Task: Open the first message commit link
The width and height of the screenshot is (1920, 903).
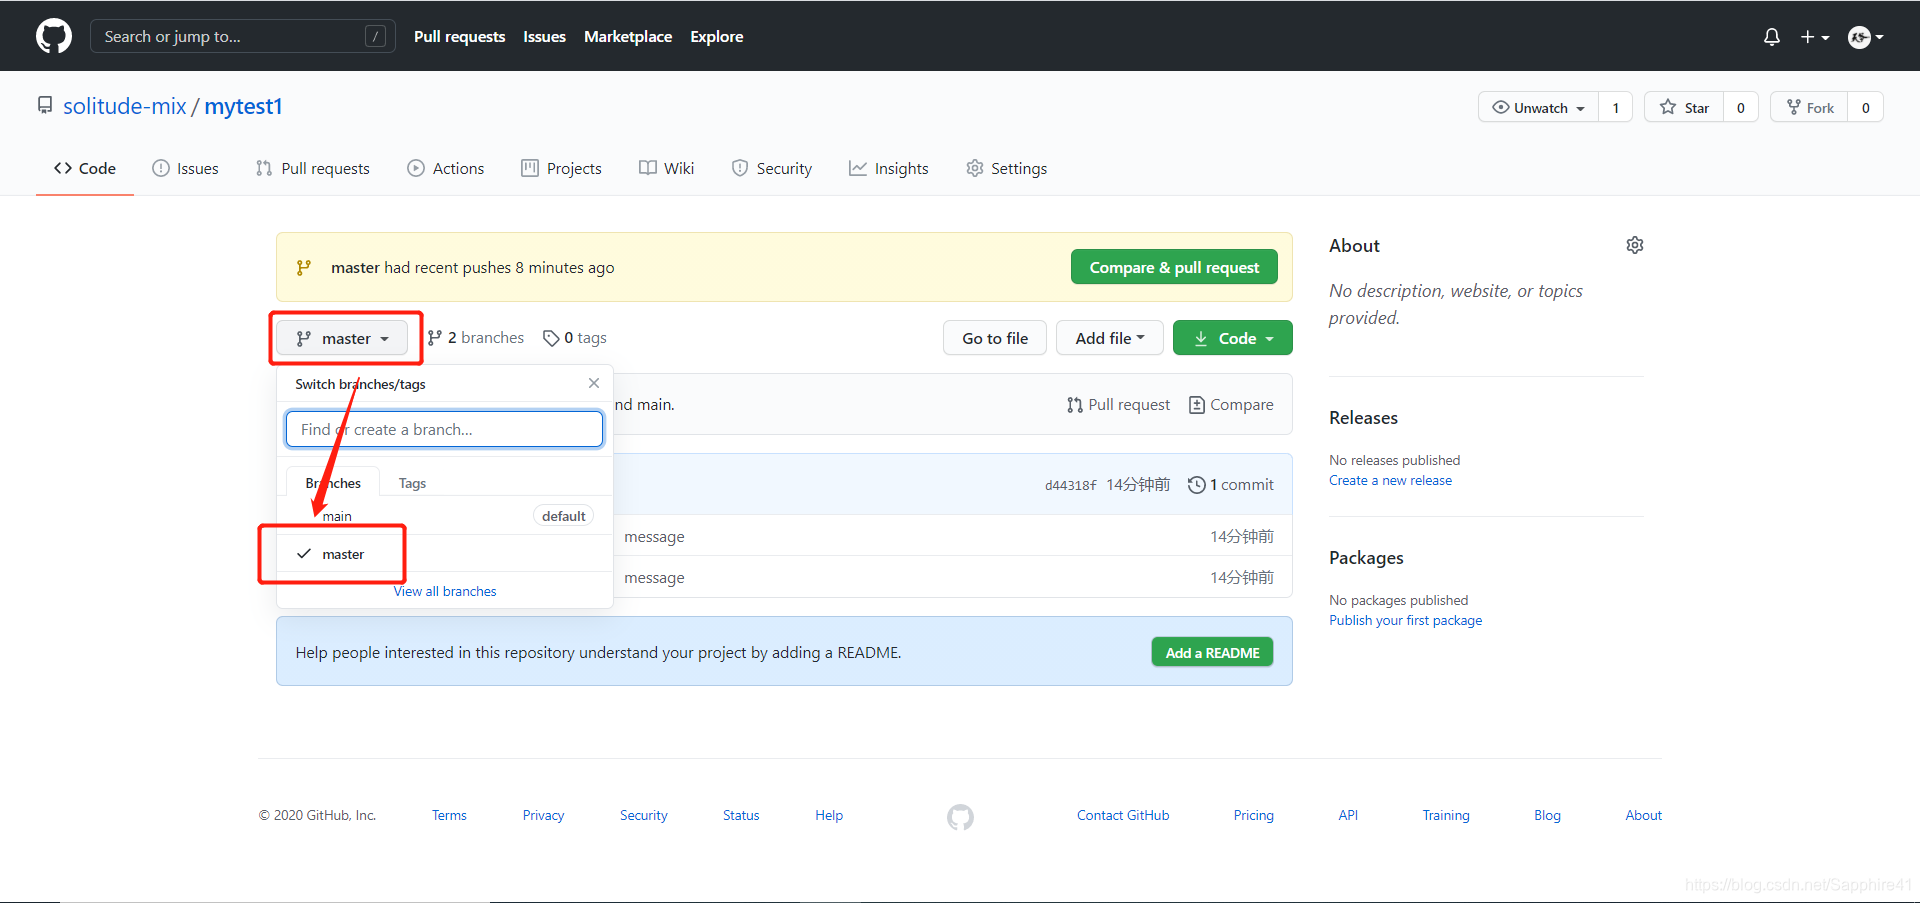Action: [654, 536]
